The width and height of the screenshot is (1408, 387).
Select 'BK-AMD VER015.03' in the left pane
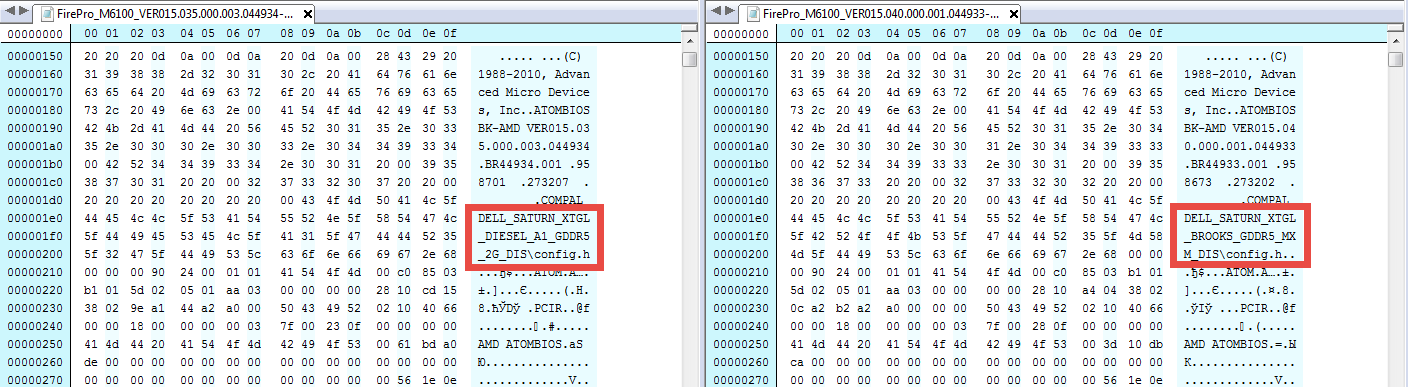click(x=534, y=129)
